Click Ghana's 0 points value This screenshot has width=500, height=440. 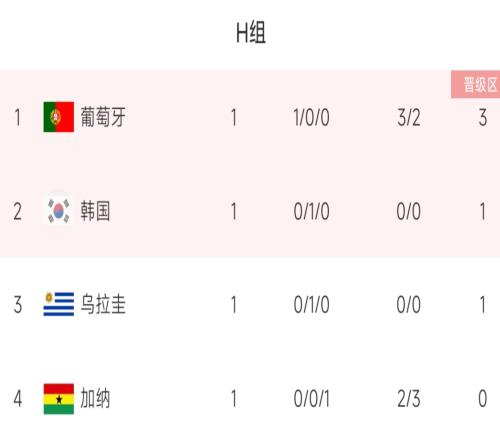click(483, 399)
